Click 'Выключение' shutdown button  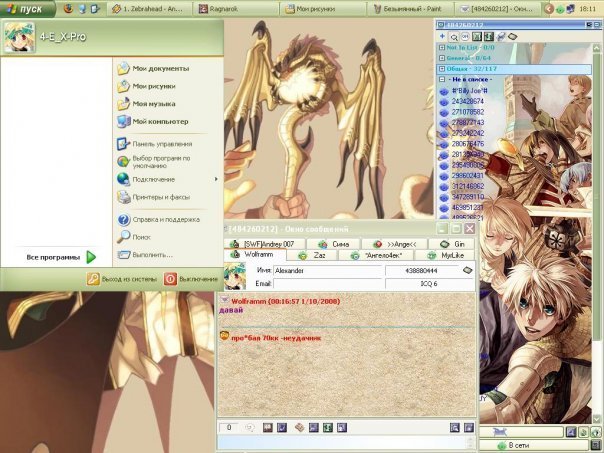pos(190,279)
